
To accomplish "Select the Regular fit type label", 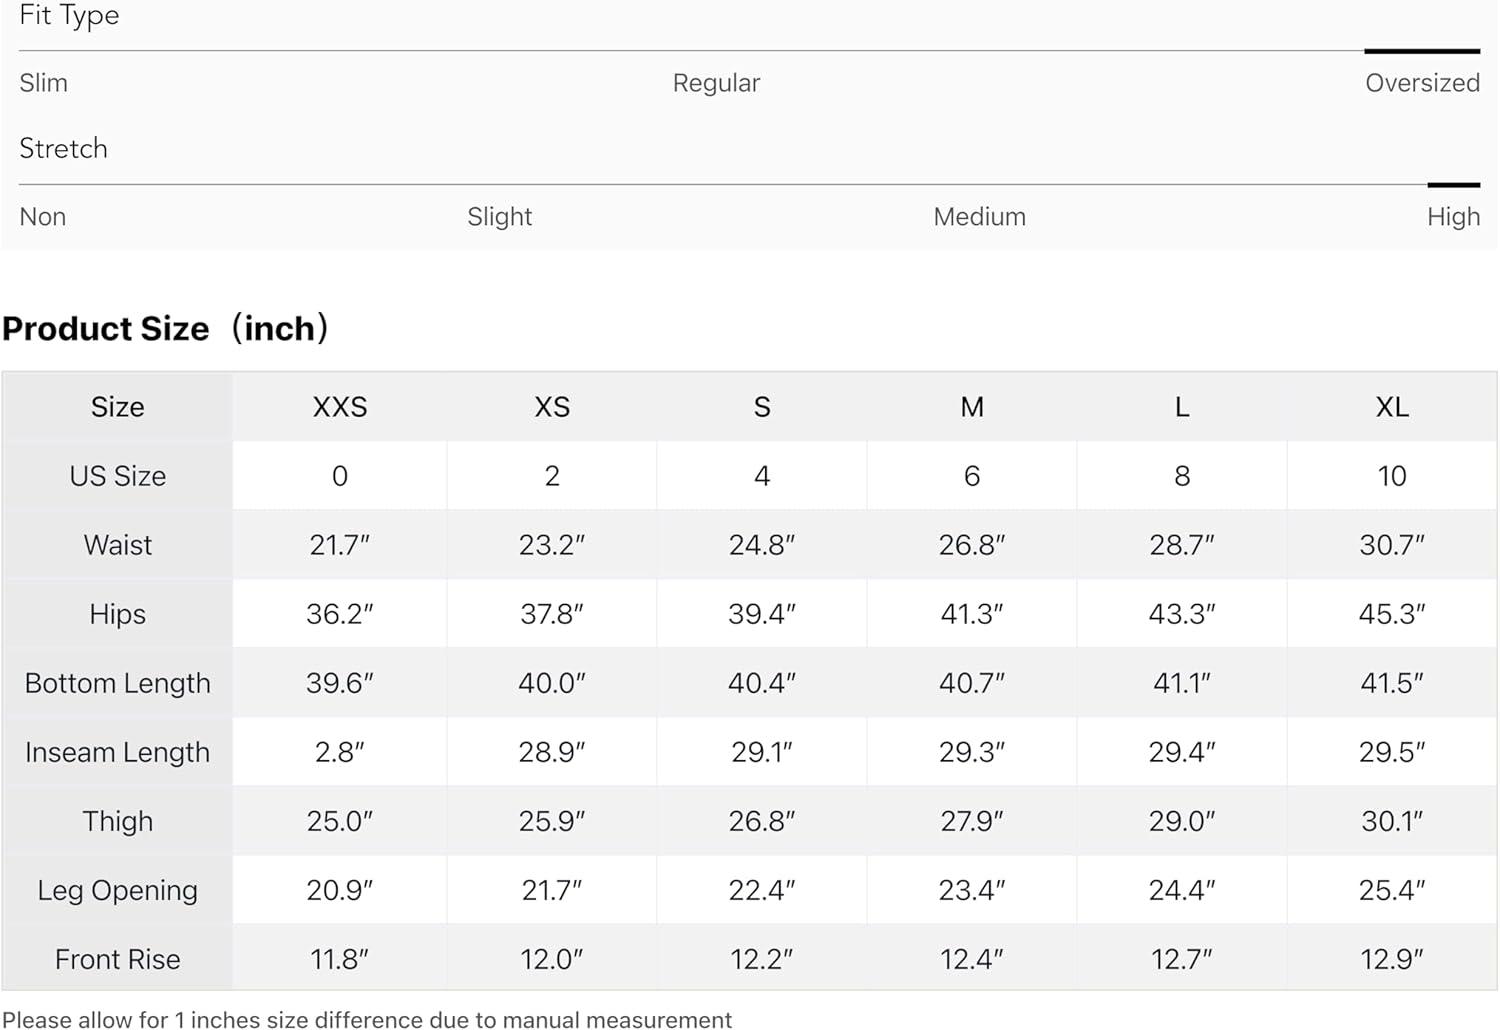I will [x=716, y=83].
